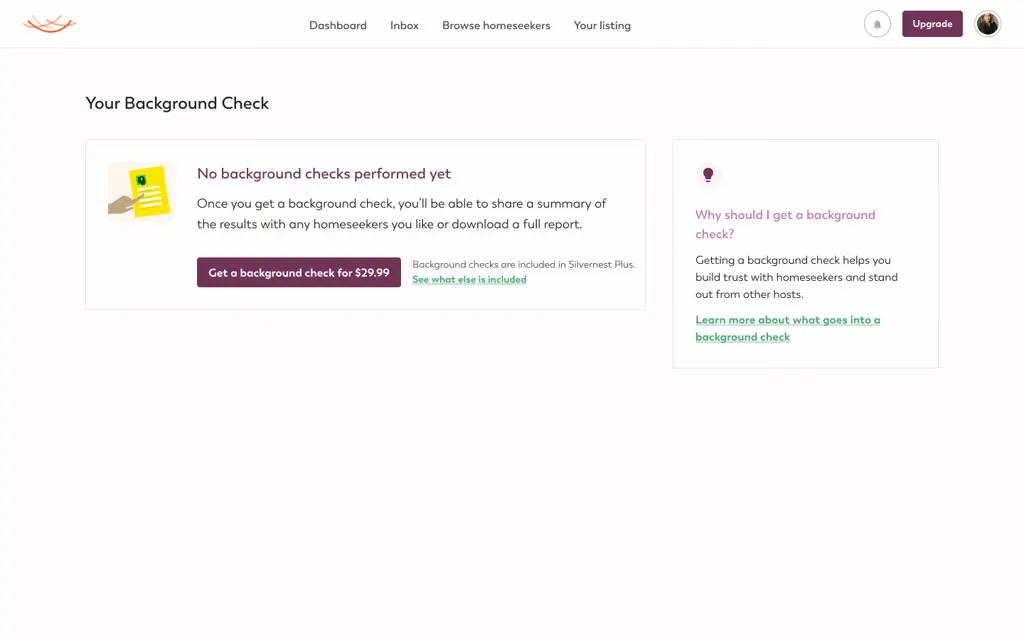Click the lightbulb tip icon
The width and height of the screenshot is (1024, 640).
pos(708,175)
